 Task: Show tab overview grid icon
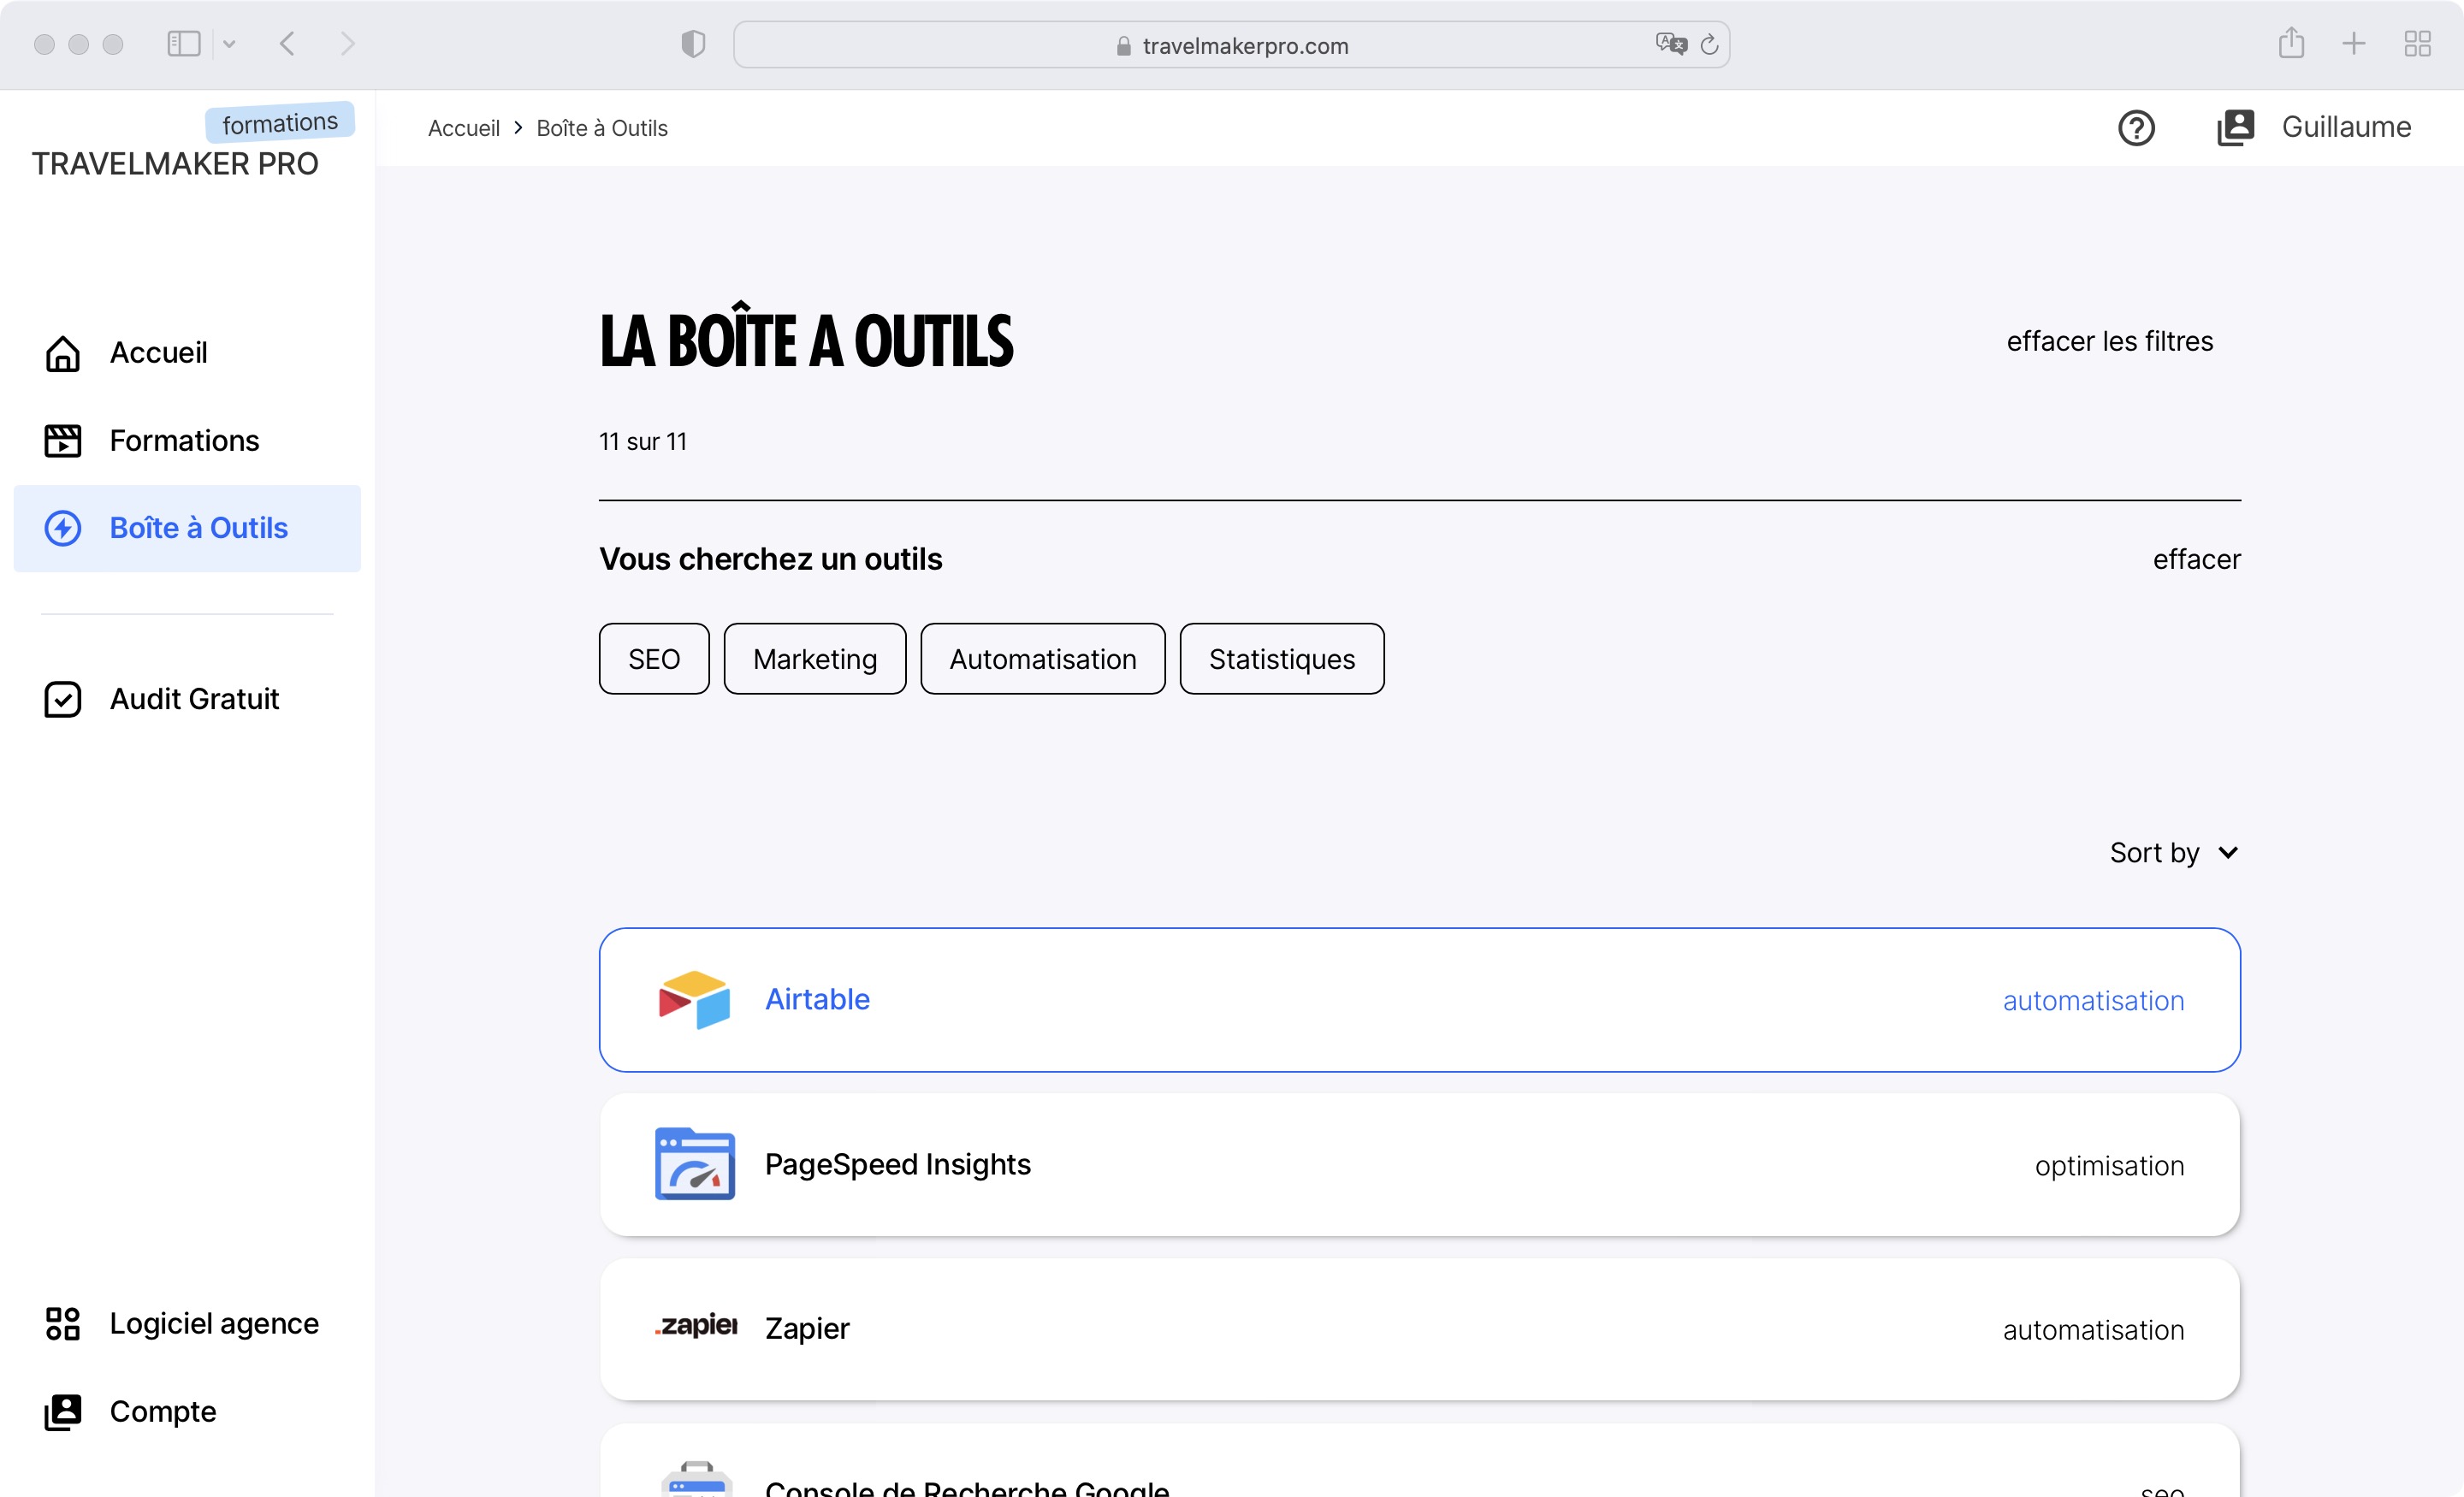point(2417,44)
